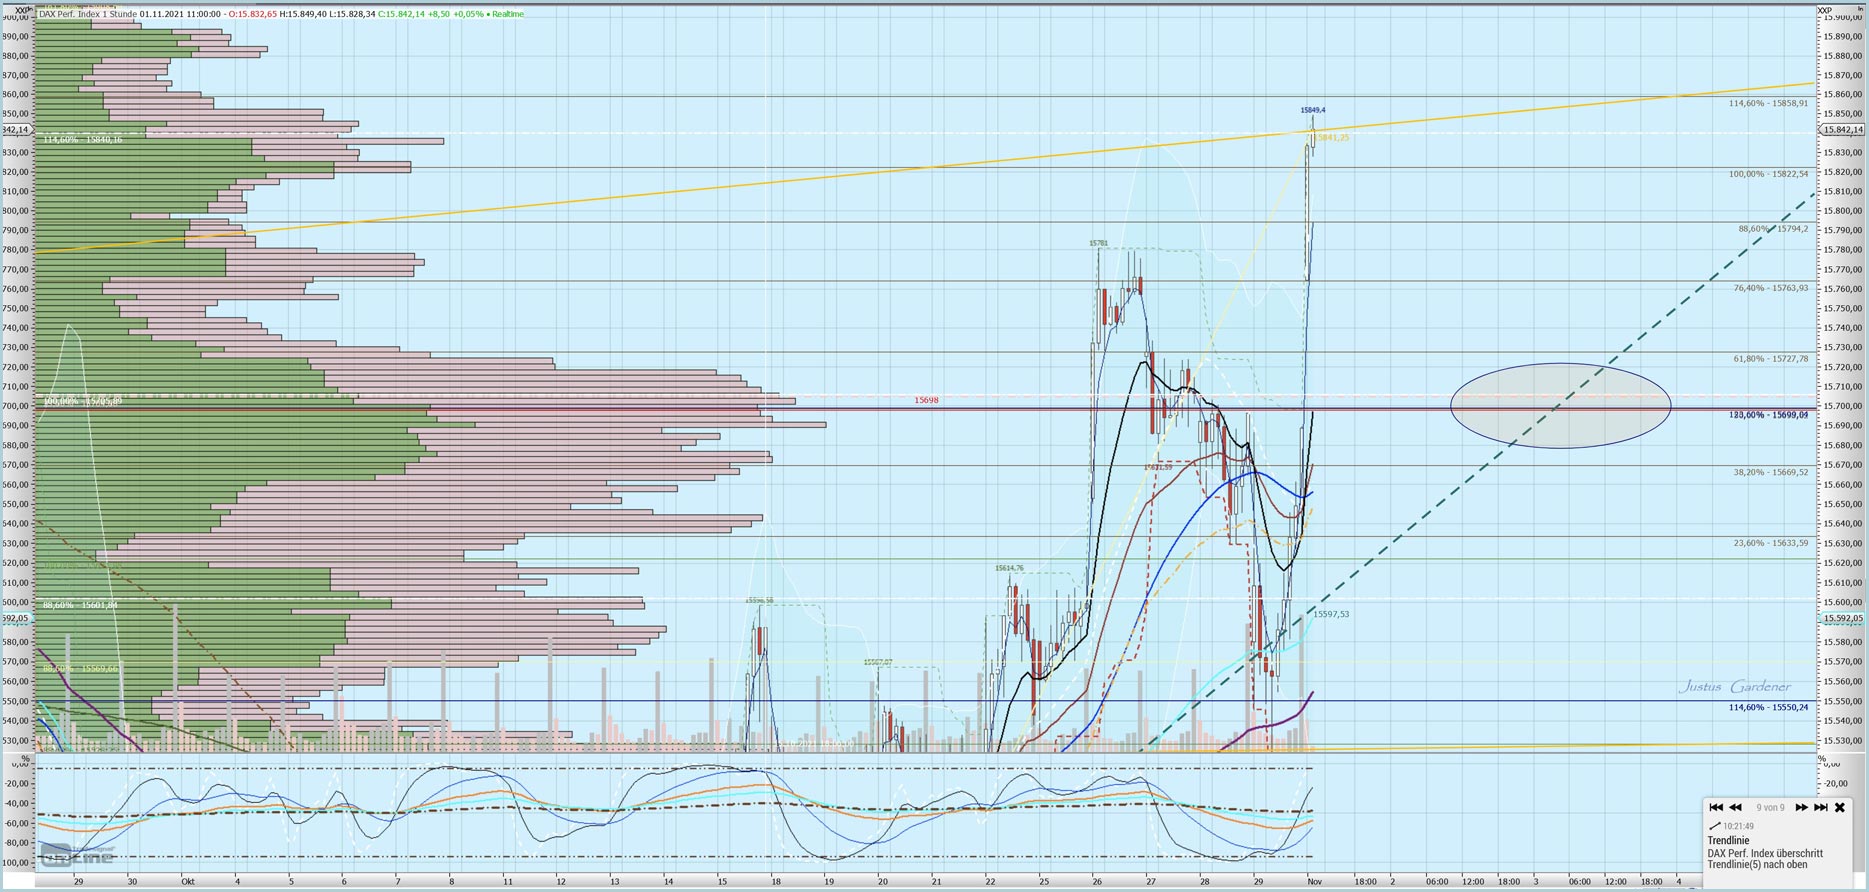Go to the previous alert notification
Image resolution: width=1869 pixels, height=892 pixels.
[x=1736, y=808]
